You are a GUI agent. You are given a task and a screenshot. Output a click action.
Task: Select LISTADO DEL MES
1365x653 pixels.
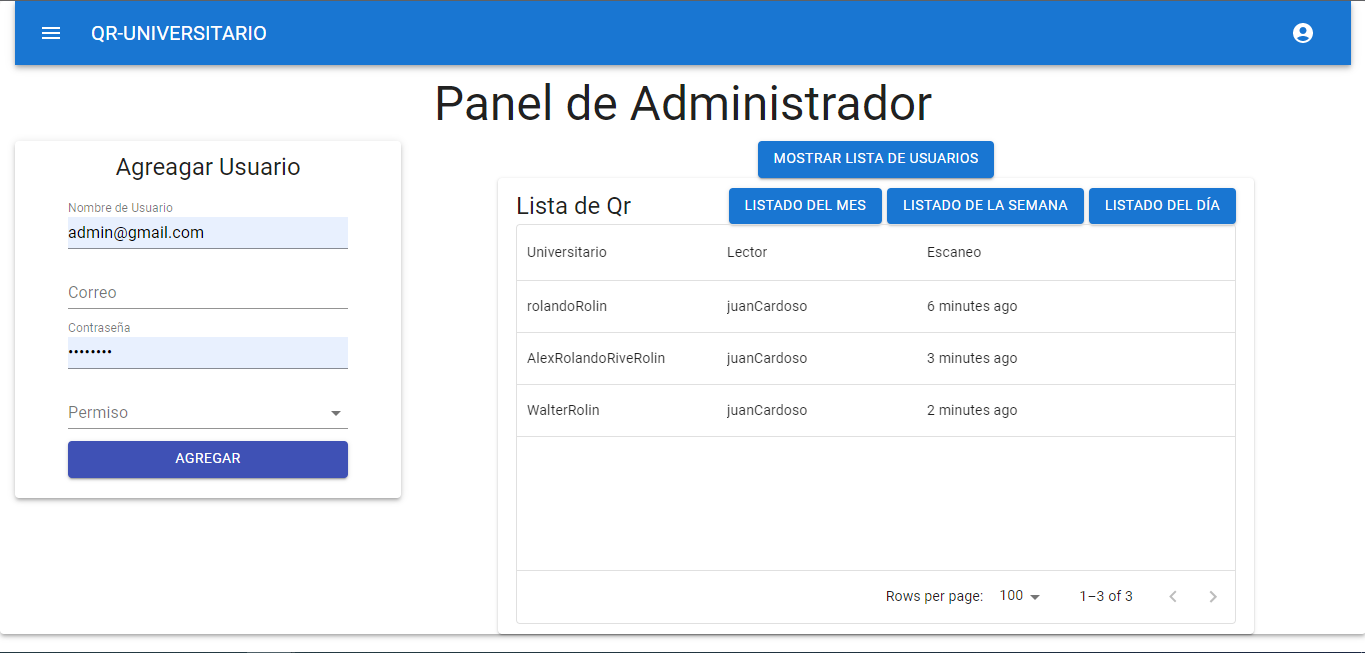(x=805, y=205)
